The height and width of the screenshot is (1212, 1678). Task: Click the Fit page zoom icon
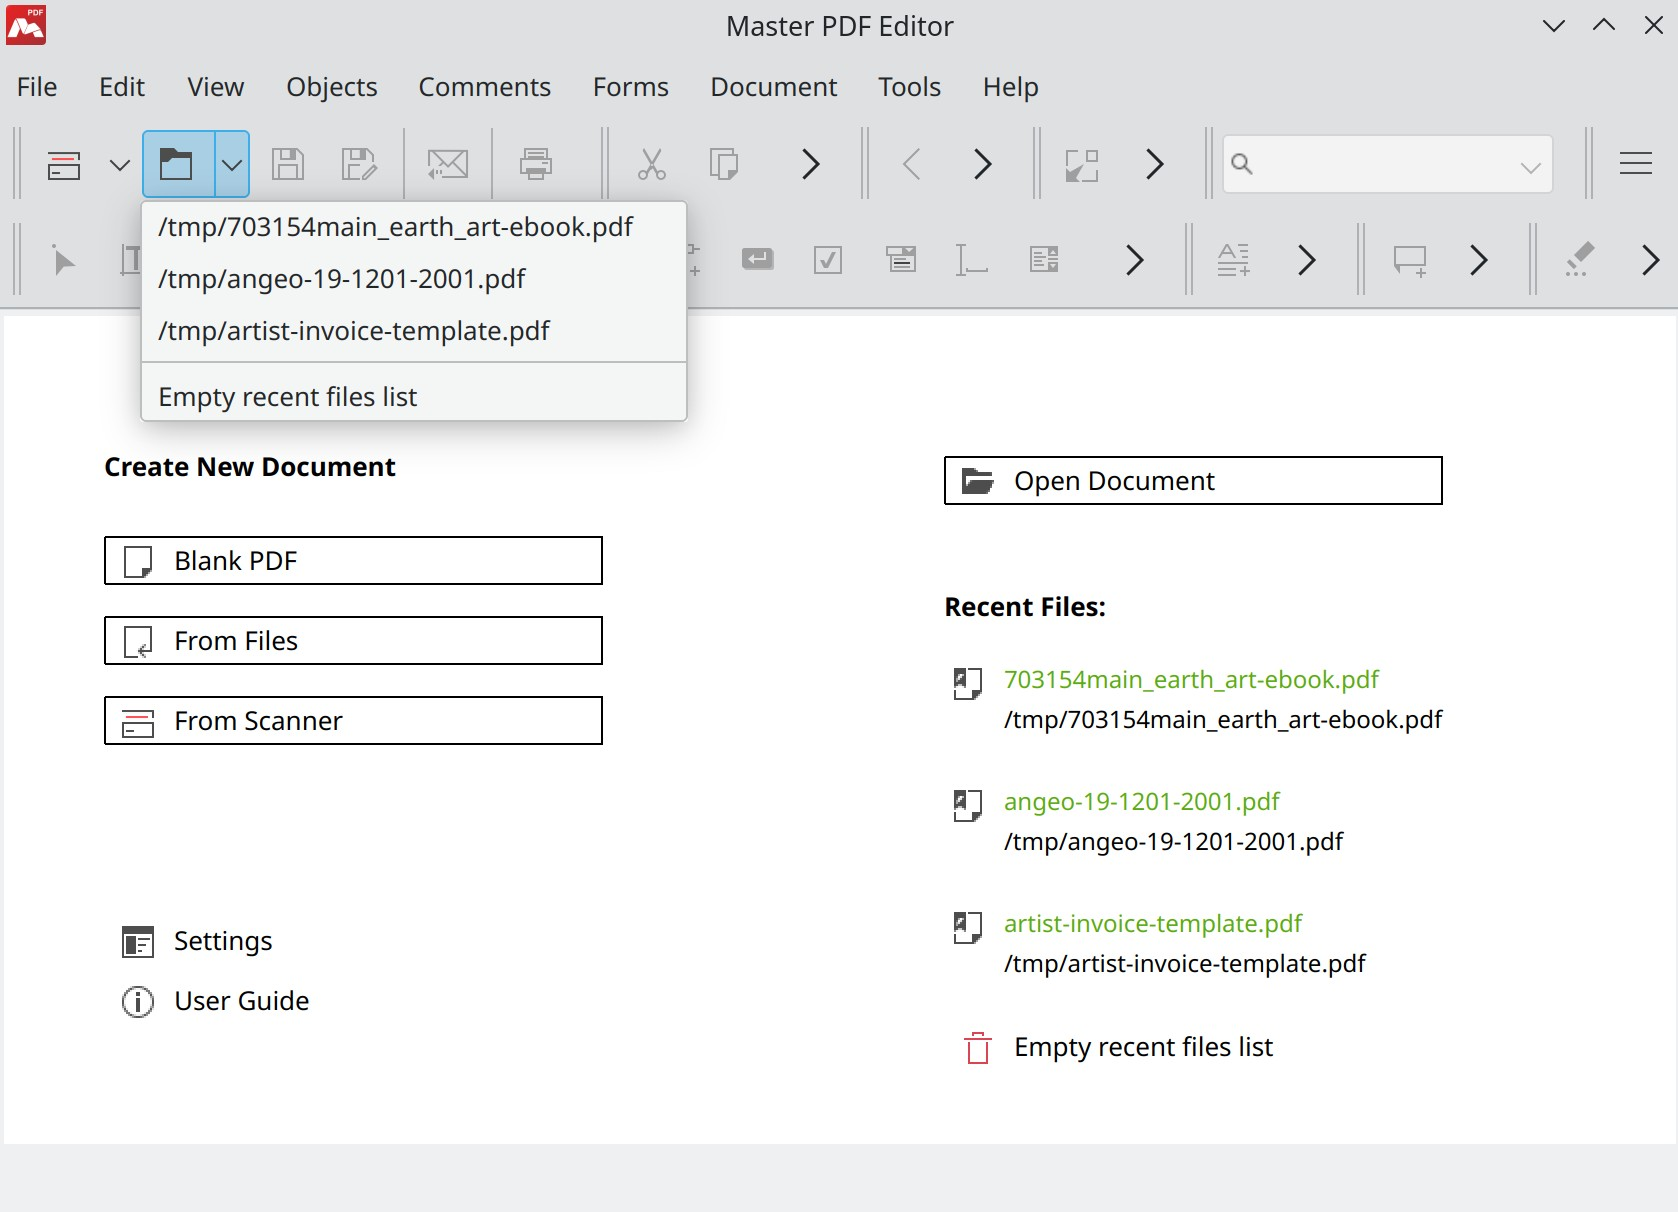click(1082, 165)
